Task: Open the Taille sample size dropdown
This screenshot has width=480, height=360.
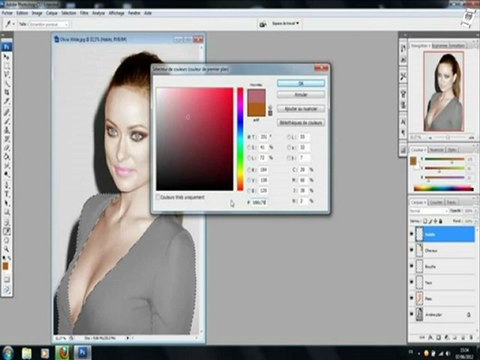Action: 49,24
